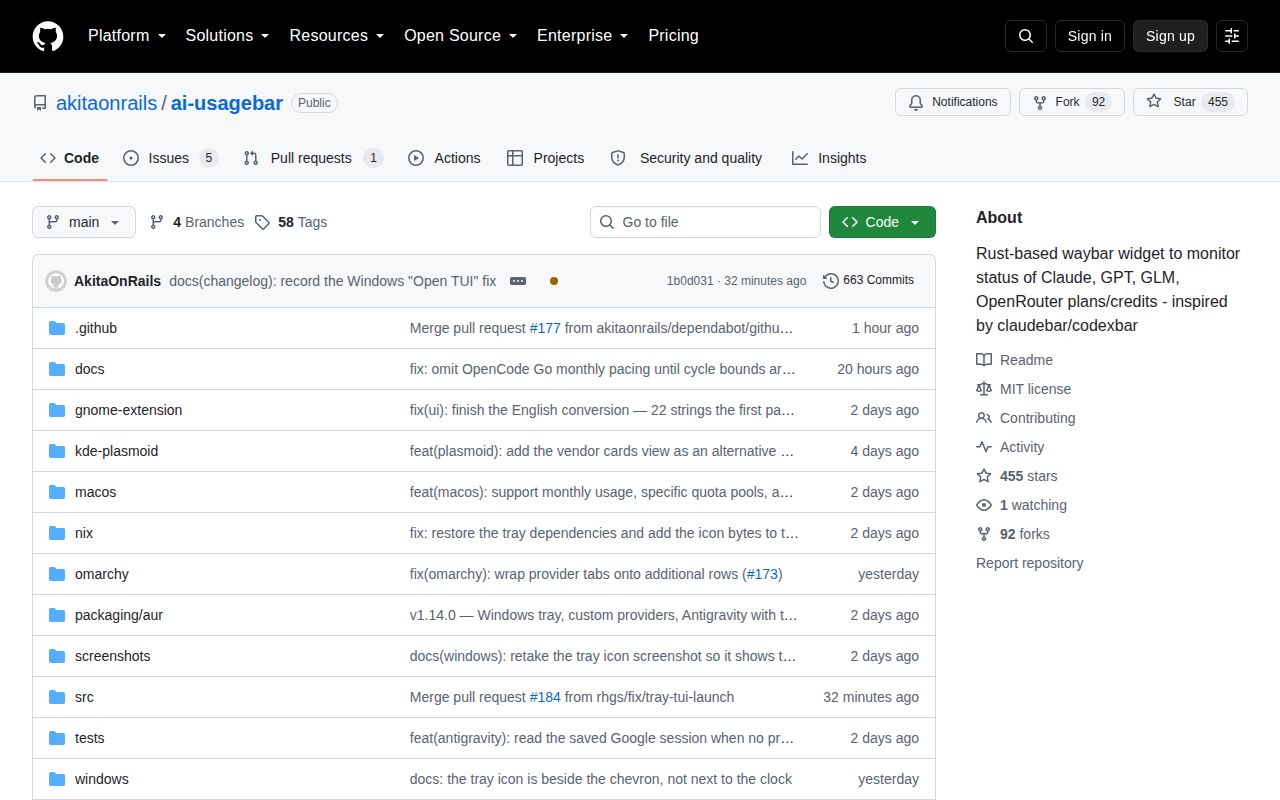
Task: Click the Sign up button
Action: (1170, 36)
